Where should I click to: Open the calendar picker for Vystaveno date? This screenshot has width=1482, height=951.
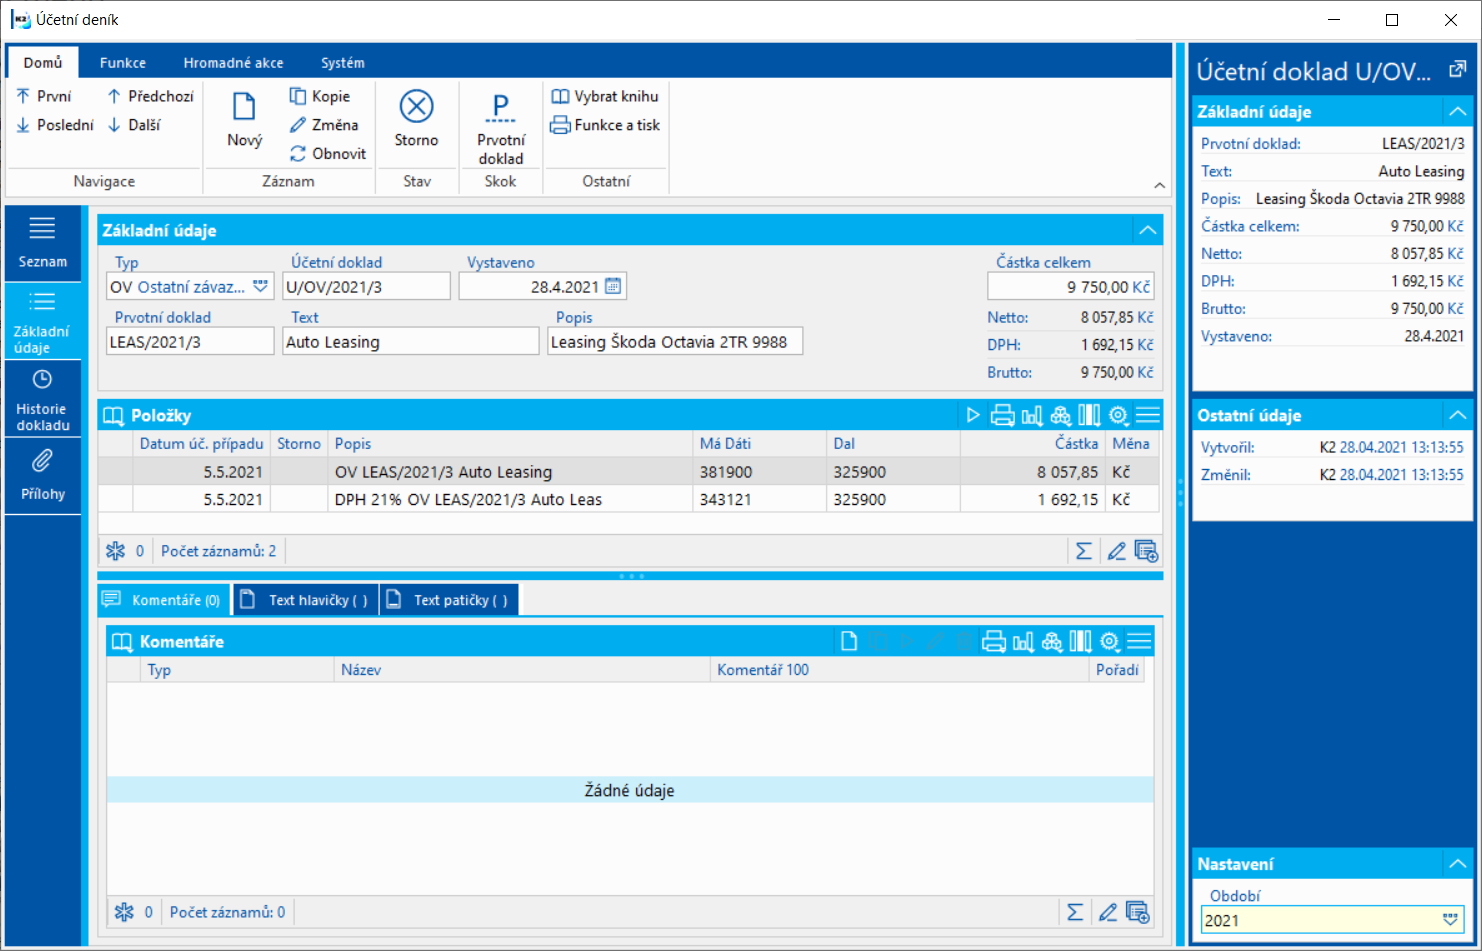pyautogui.click(x=613, y=287)
